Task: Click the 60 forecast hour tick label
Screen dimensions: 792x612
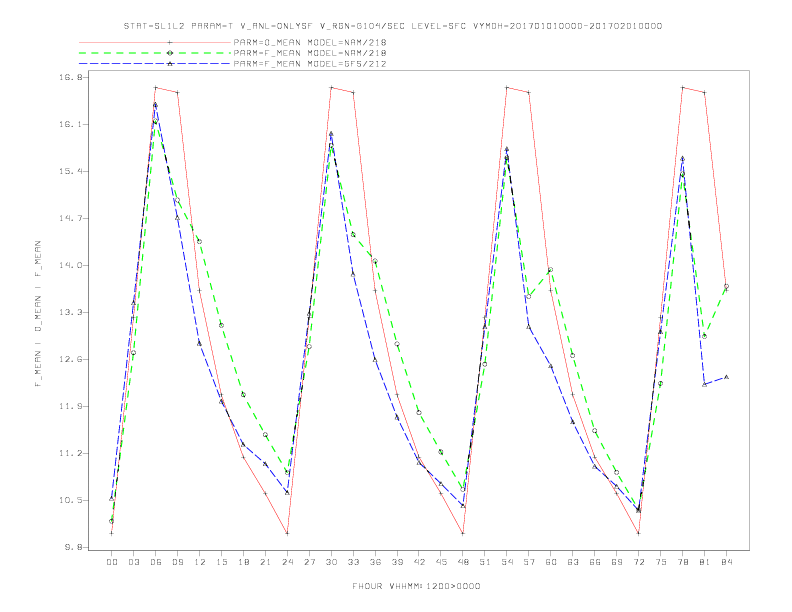Action: click(551, 562)
